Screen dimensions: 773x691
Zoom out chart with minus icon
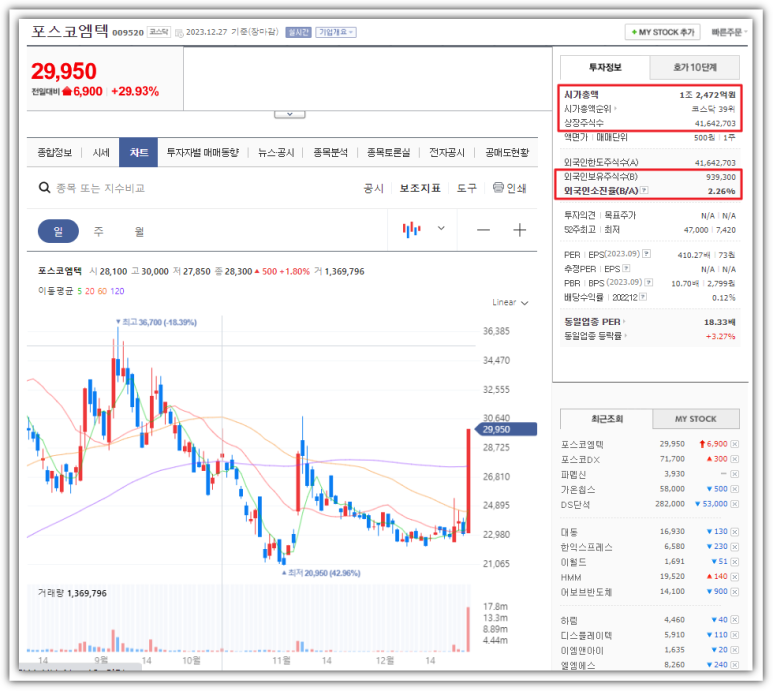click(x=484, y=230)
